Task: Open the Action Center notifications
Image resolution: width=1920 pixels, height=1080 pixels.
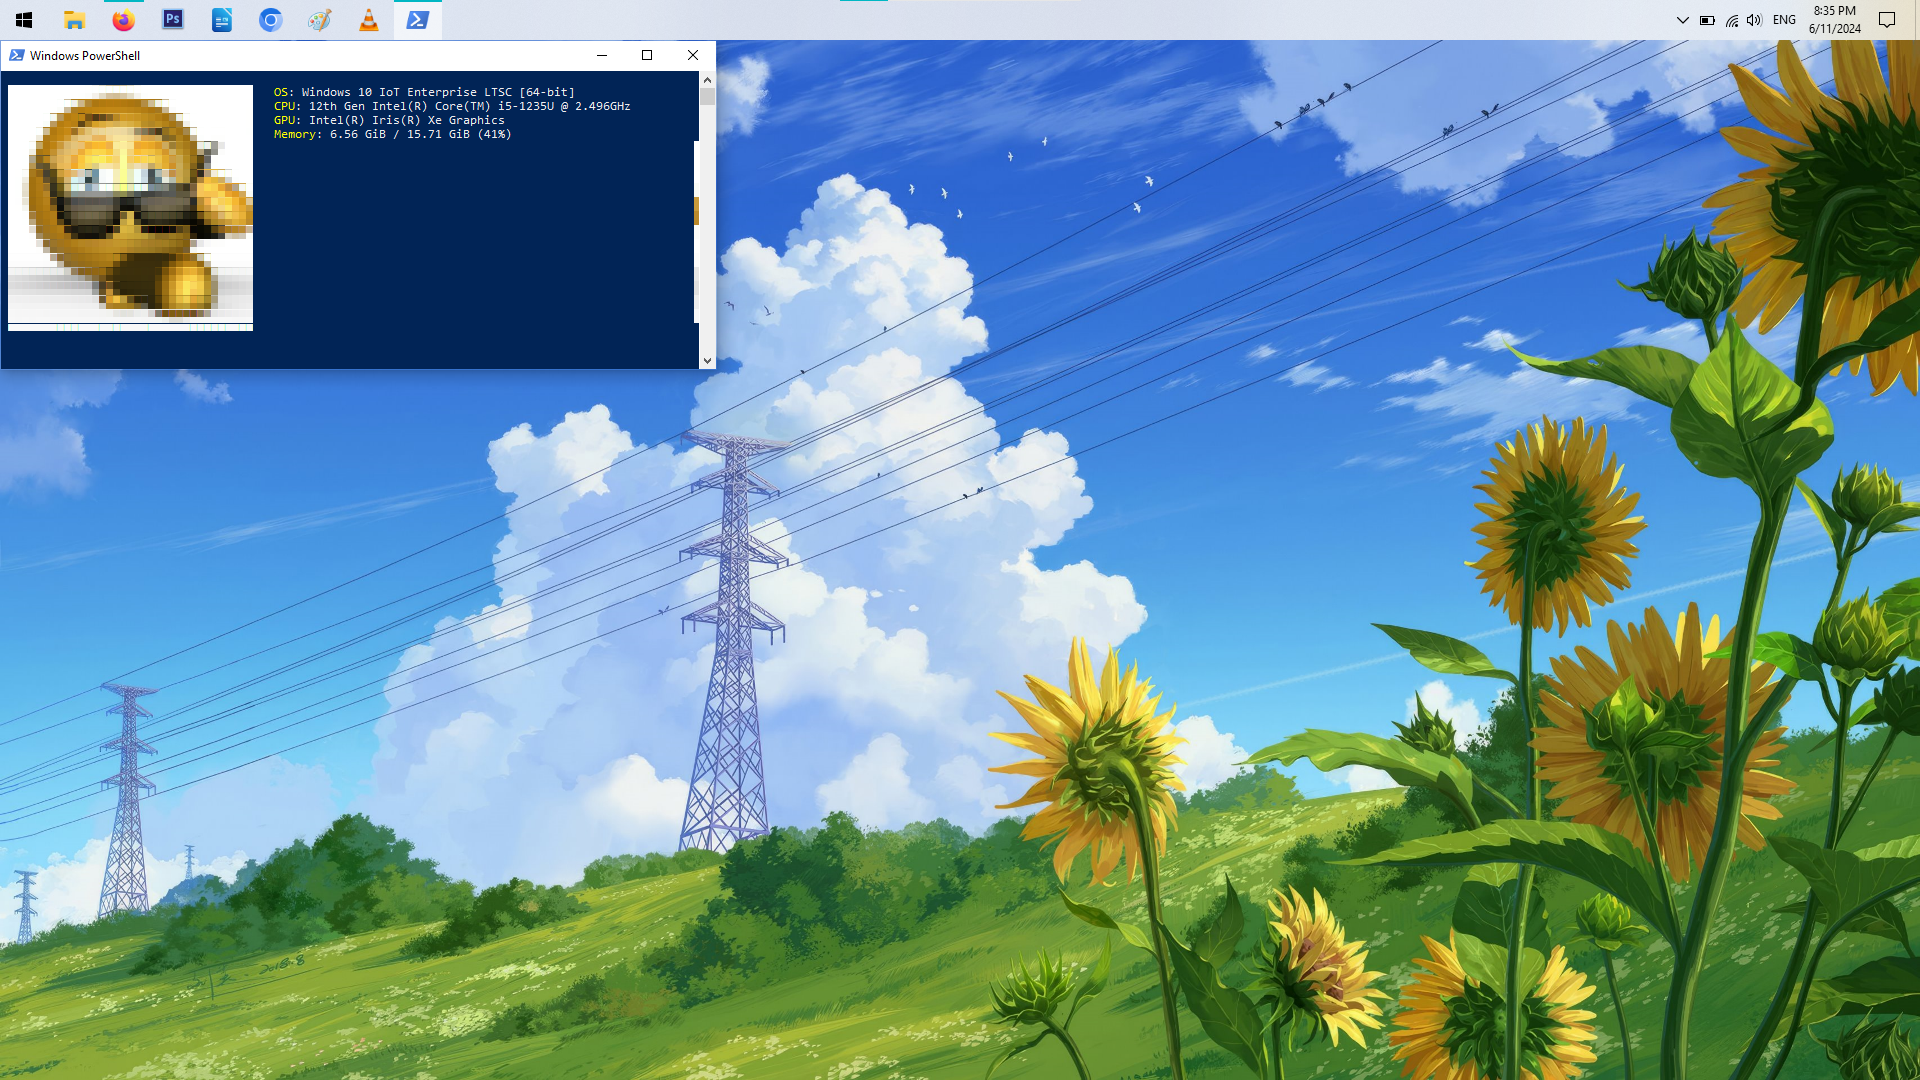Action: (x=1887, y=20)
